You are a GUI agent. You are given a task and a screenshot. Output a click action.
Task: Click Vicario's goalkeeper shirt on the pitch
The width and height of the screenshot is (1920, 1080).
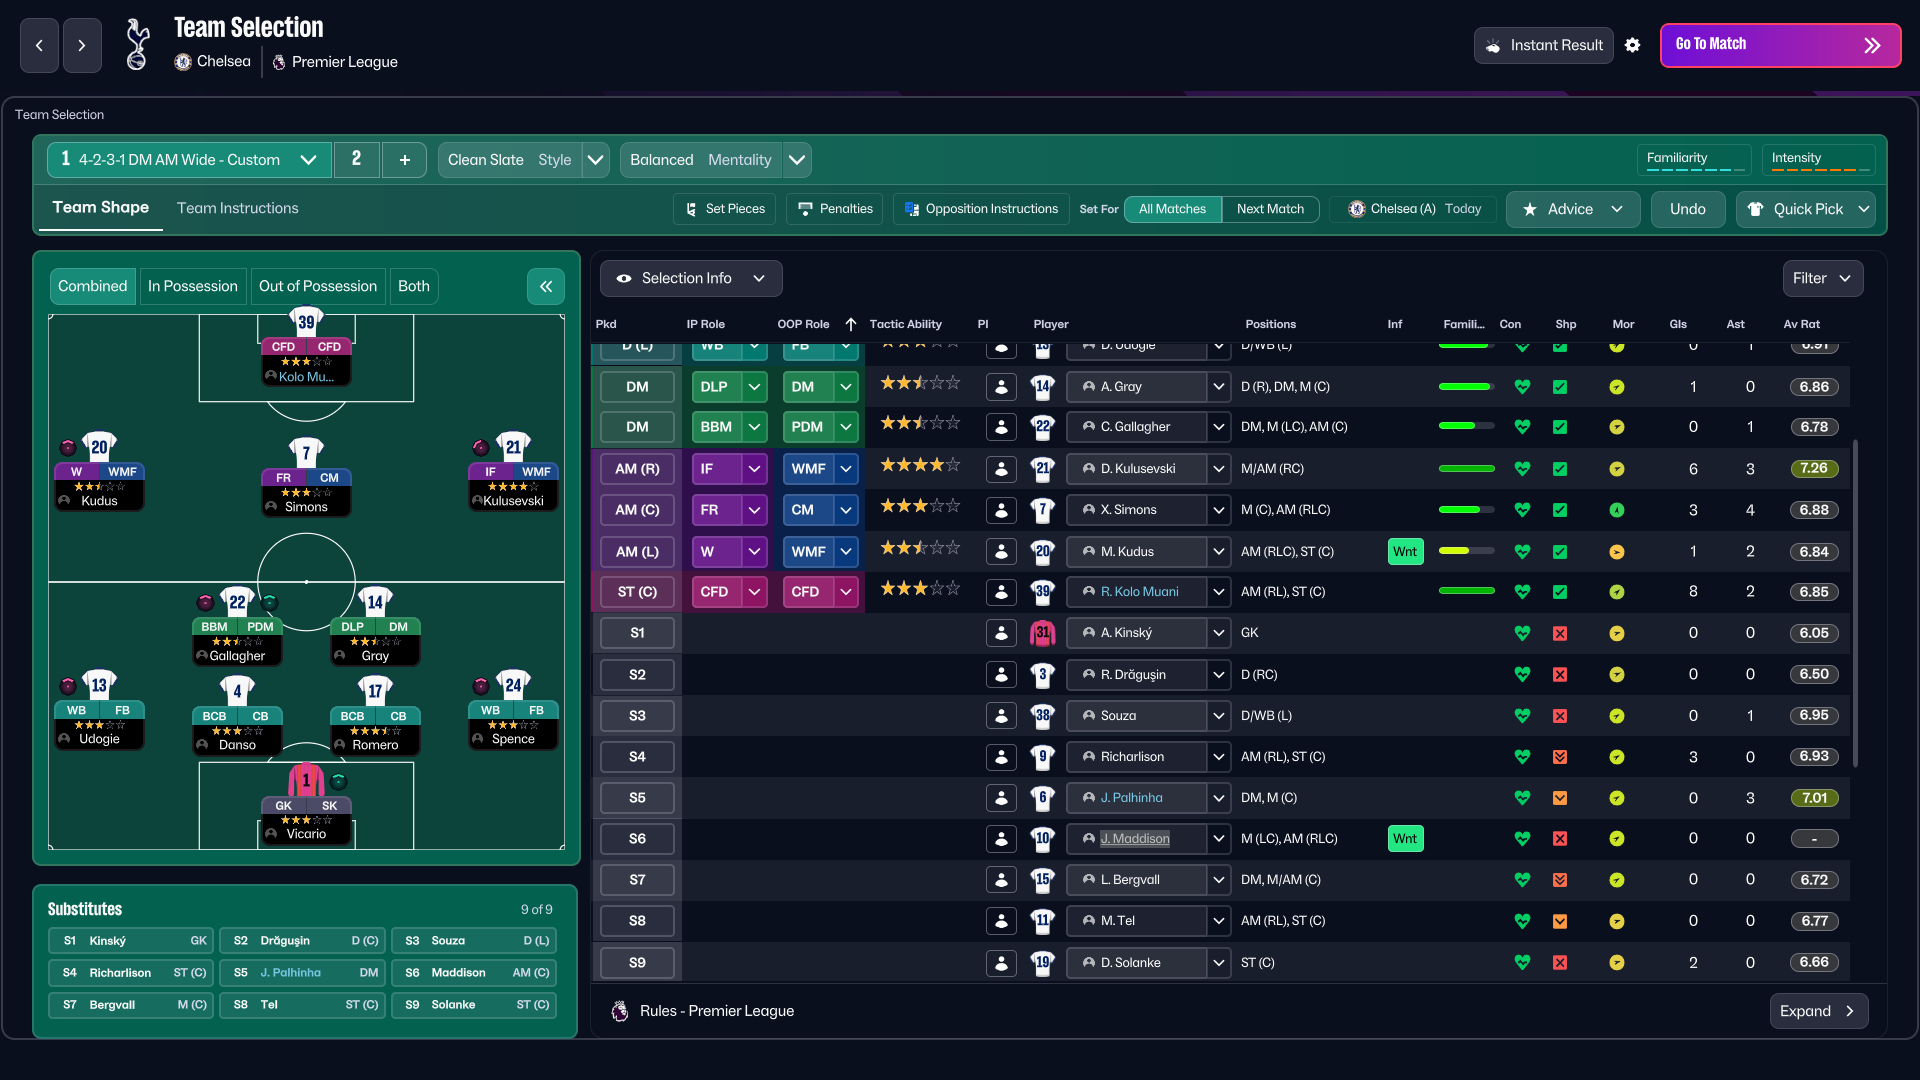[x=305, y=779]
